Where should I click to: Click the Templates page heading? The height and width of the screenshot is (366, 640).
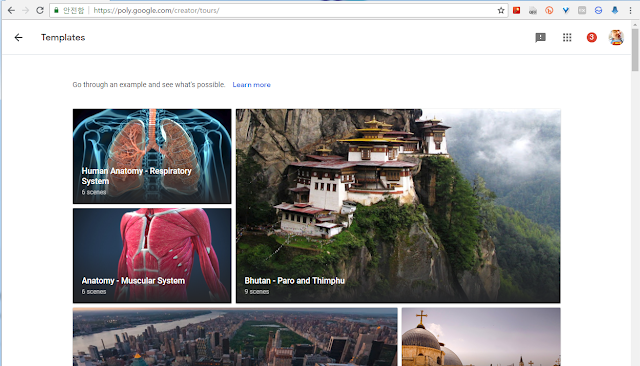coord(63,38)
